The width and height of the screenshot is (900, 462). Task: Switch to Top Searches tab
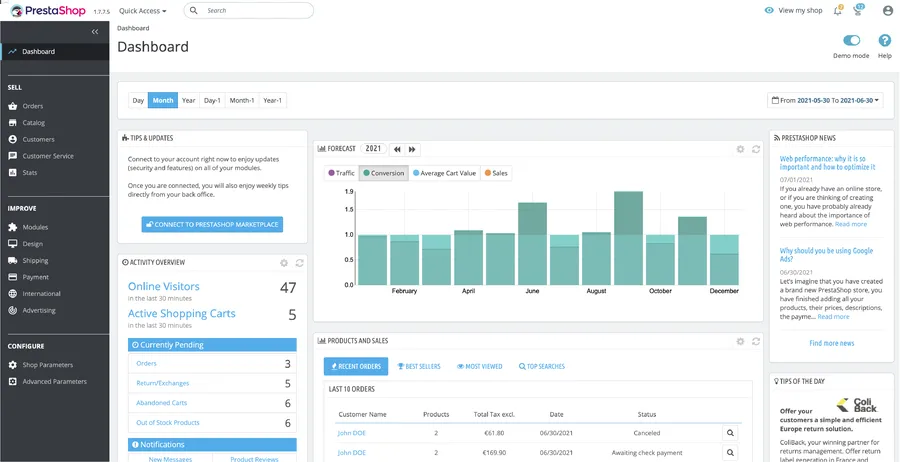pyautogui.click(x=542, y=366)
